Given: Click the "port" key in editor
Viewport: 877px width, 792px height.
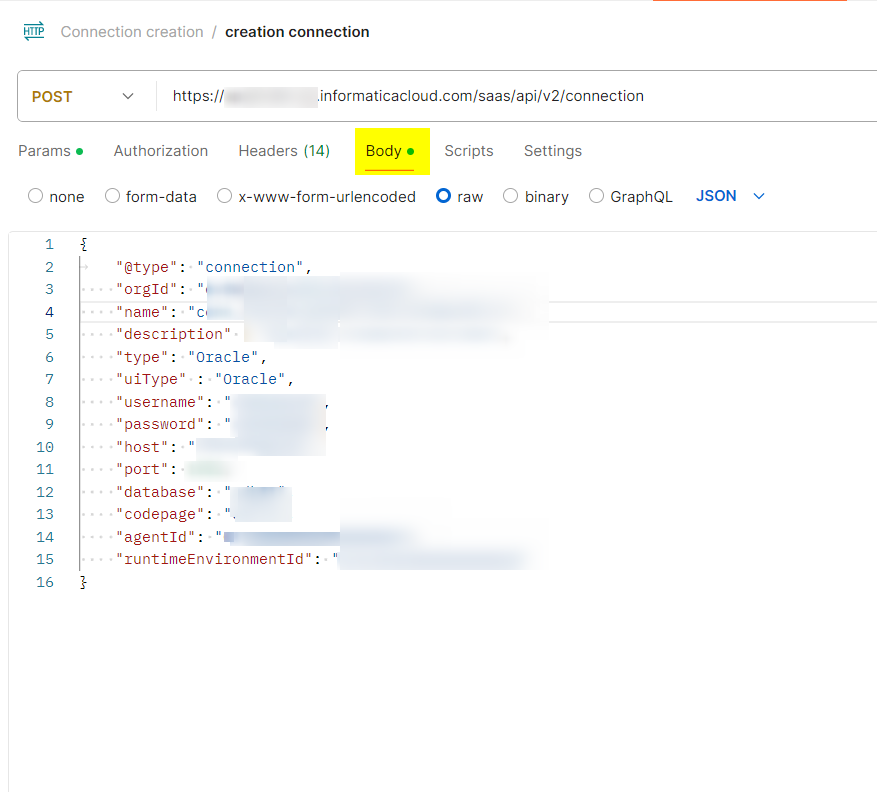Looking at the screenshot, I should [x=142, y=469].
